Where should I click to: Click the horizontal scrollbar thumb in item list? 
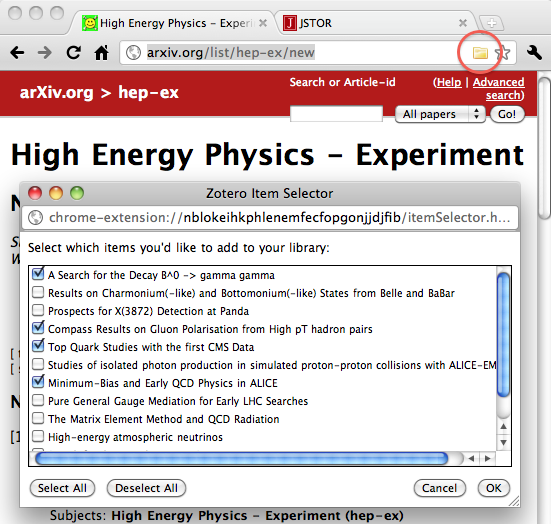coord(242,458)
